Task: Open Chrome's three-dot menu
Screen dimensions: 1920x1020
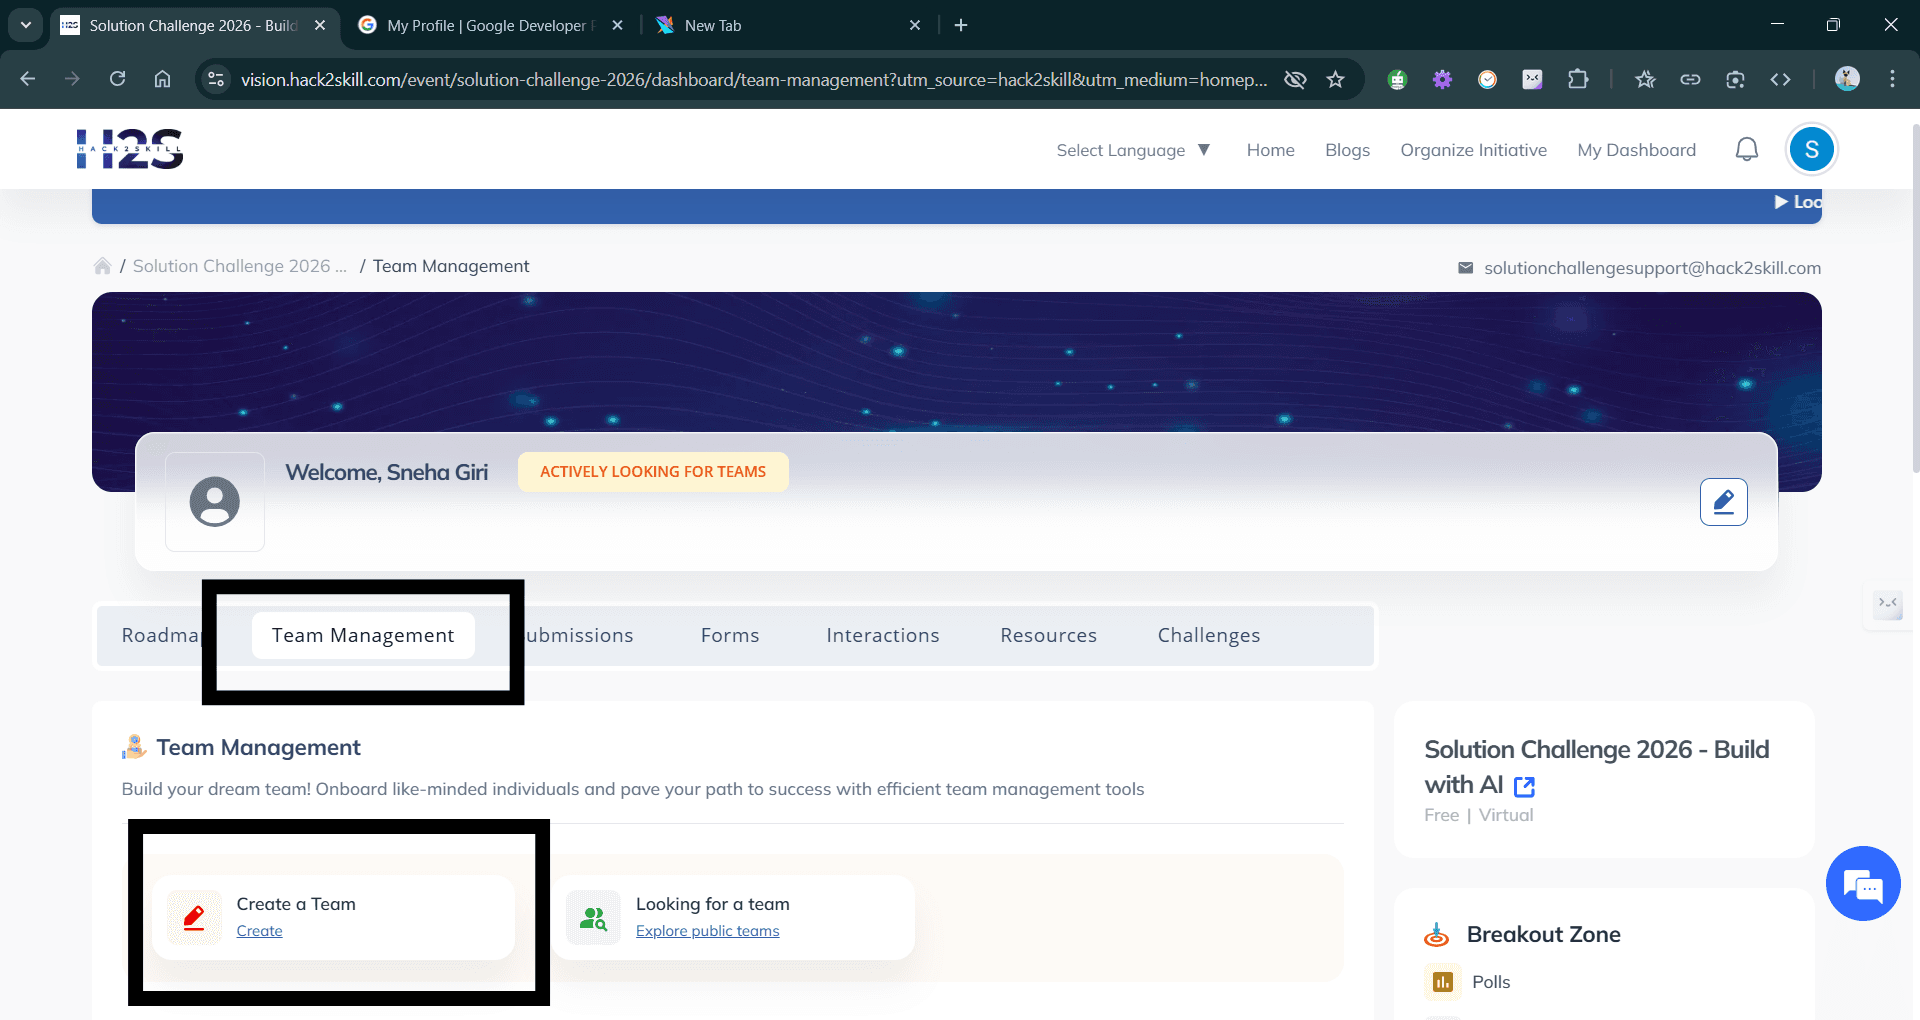Action: (1893, 78)
